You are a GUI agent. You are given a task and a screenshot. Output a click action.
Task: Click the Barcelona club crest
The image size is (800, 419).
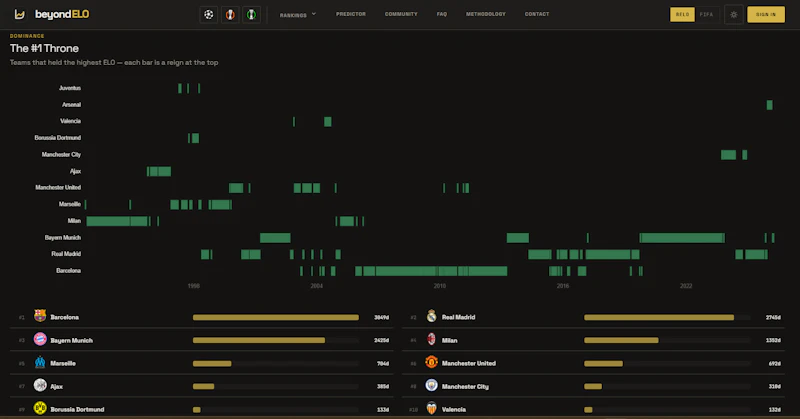click(40, 315)
